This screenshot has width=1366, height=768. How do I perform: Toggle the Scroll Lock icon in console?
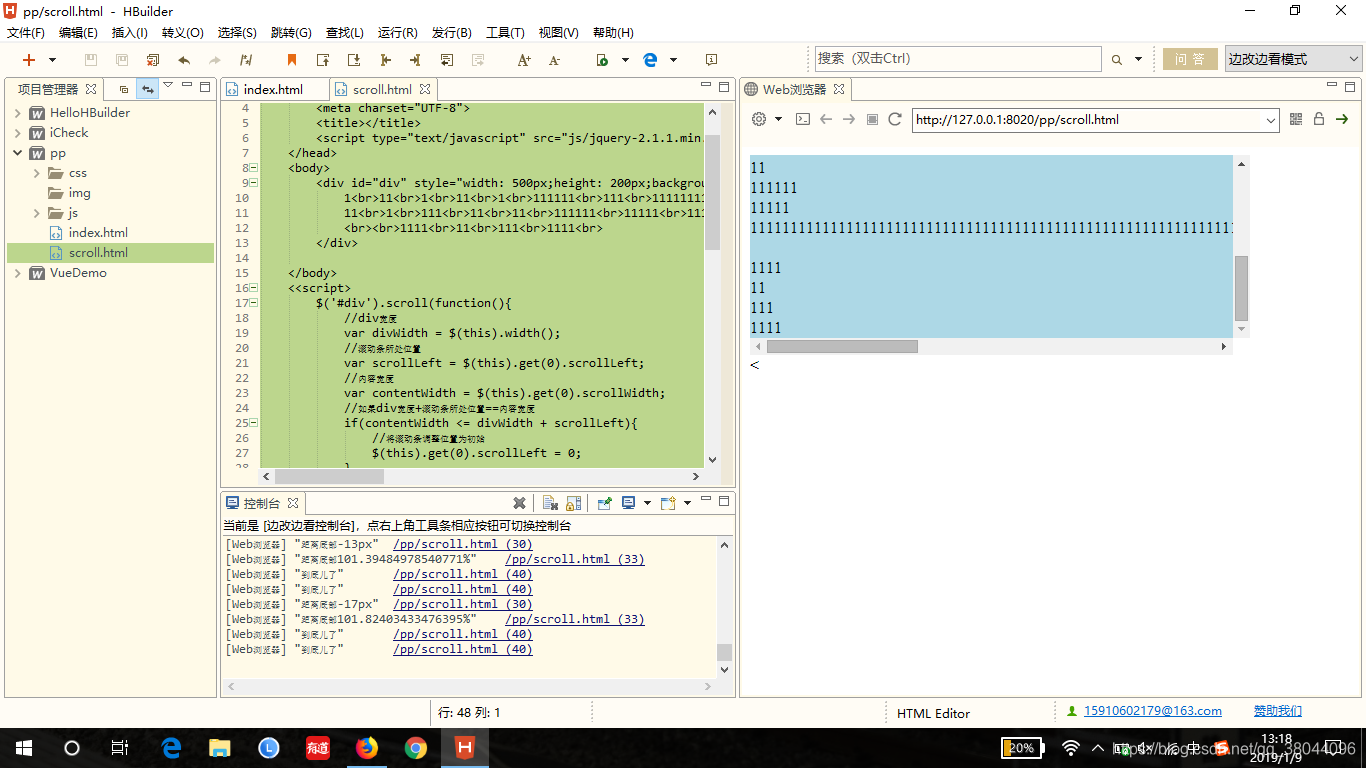[574, 503]
